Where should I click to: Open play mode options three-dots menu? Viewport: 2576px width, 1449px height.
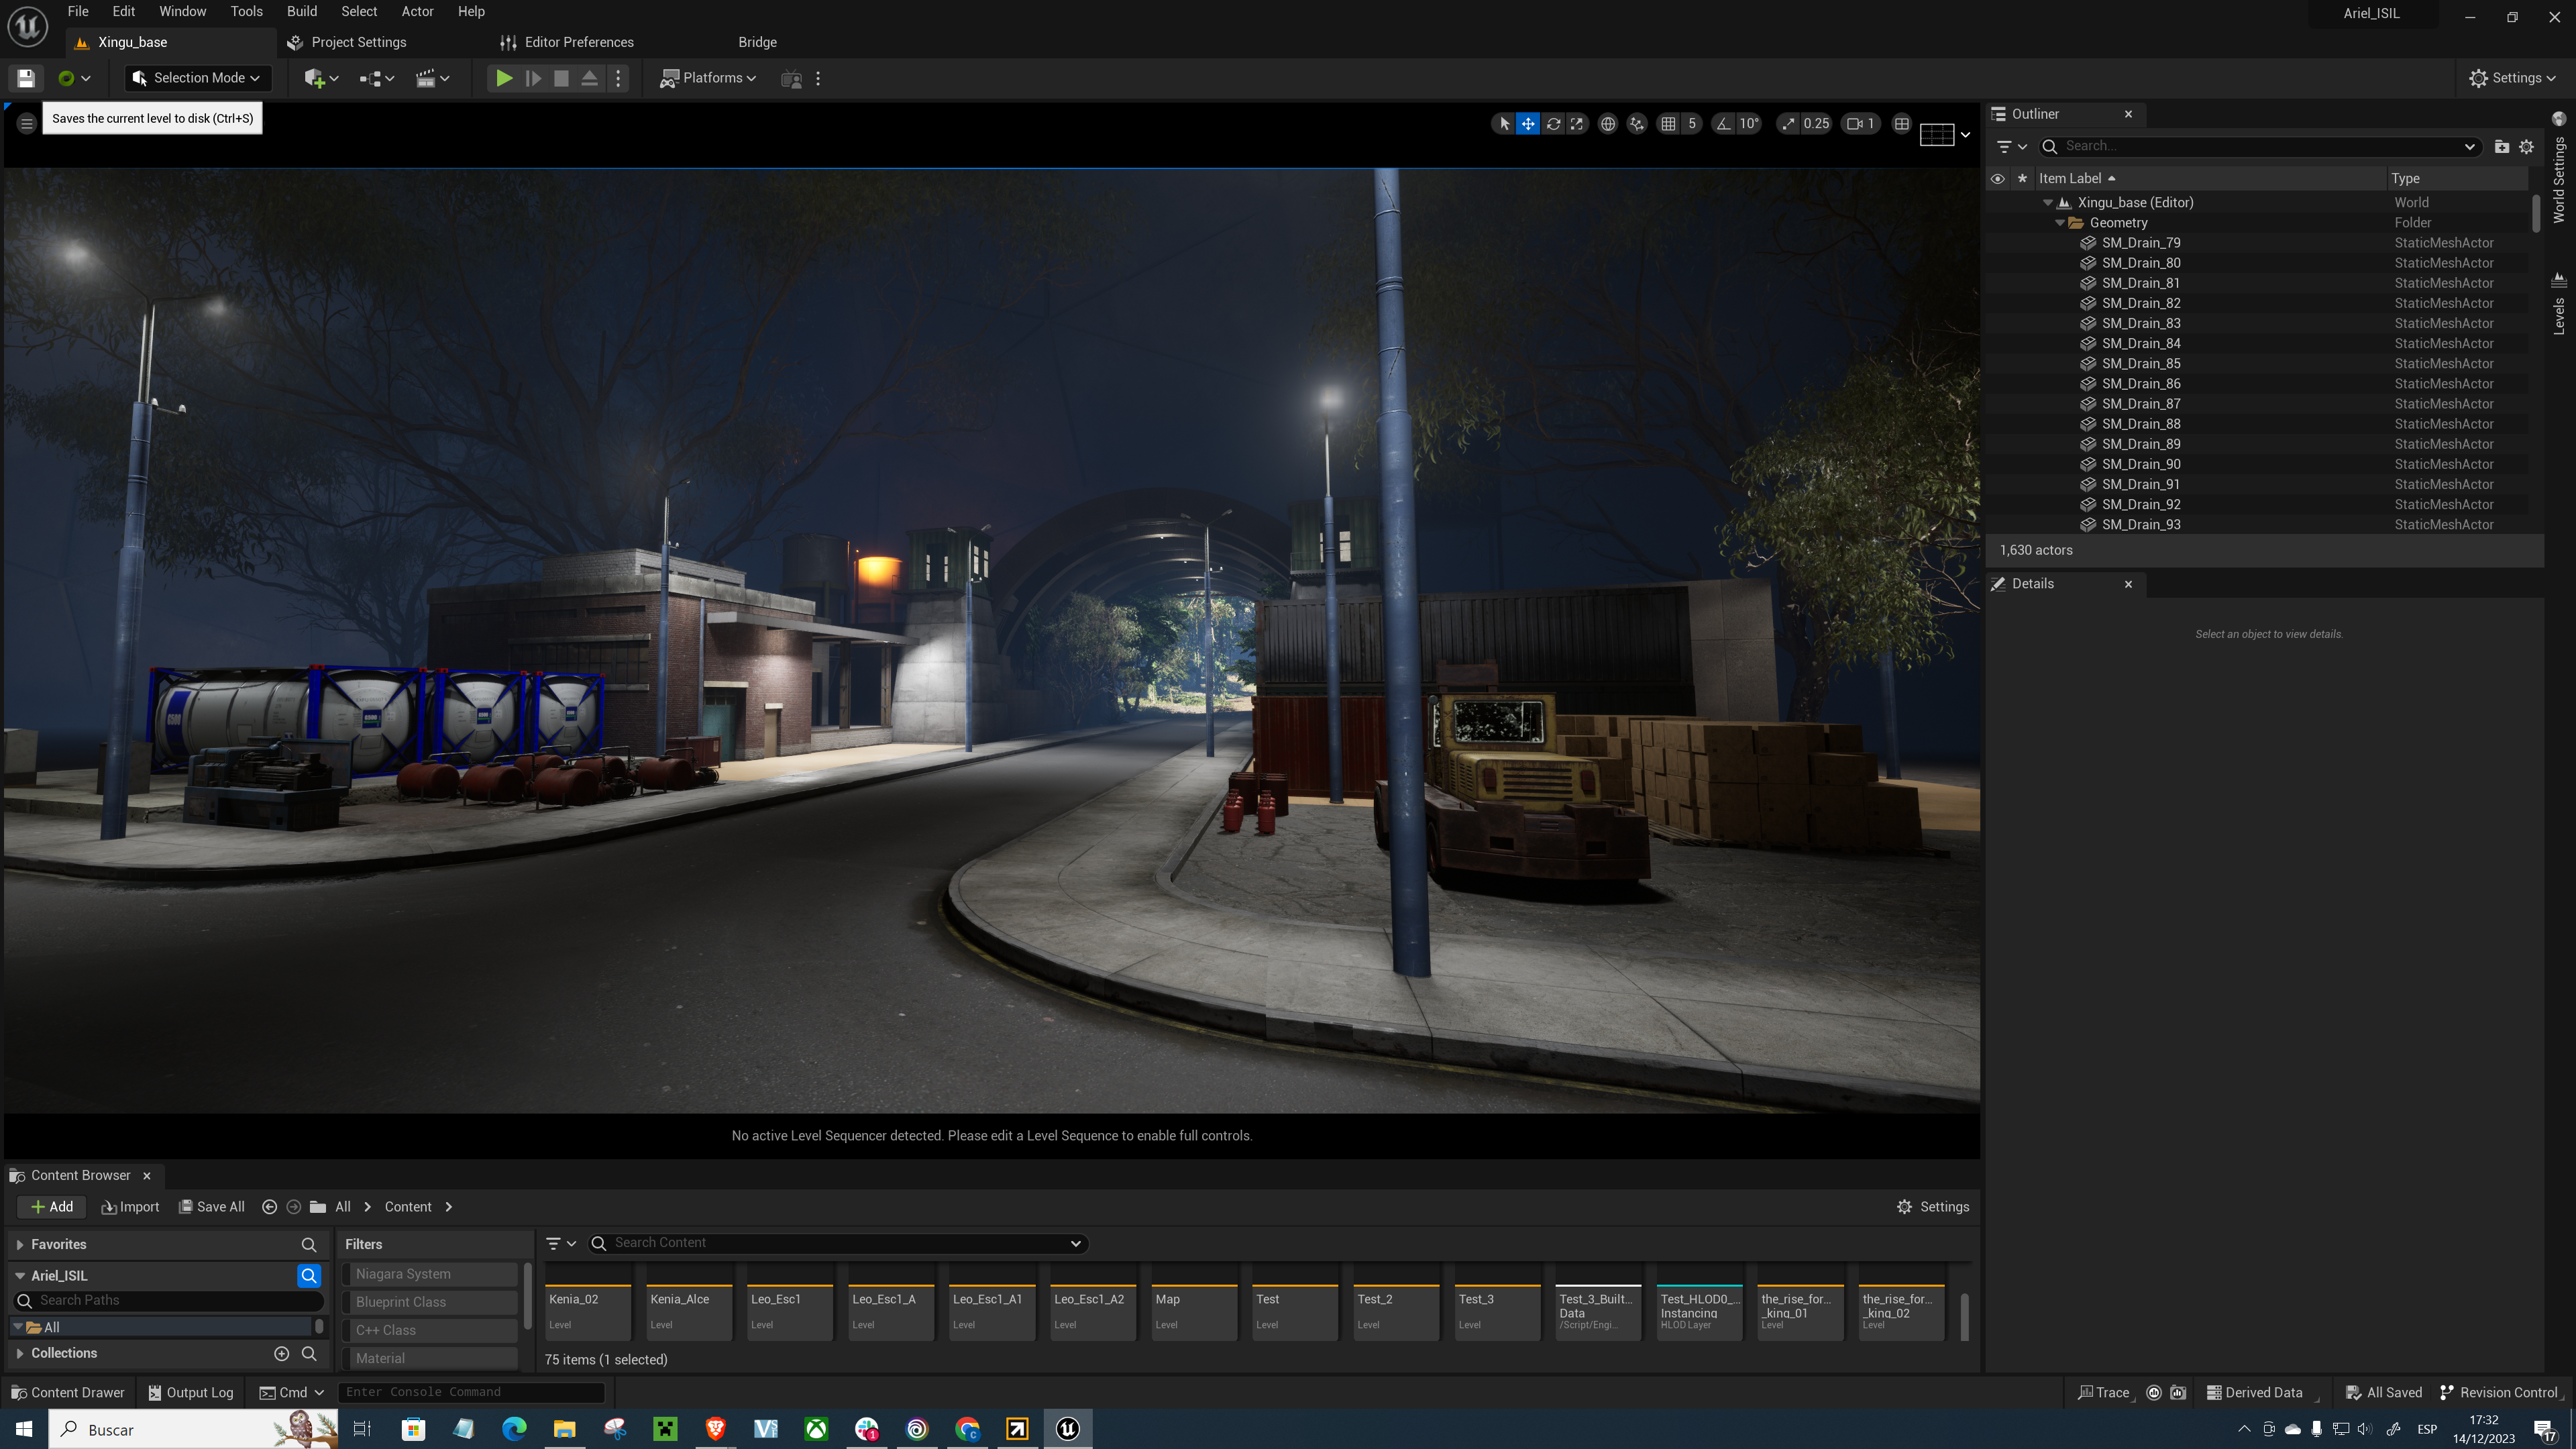tap(618, 78)
